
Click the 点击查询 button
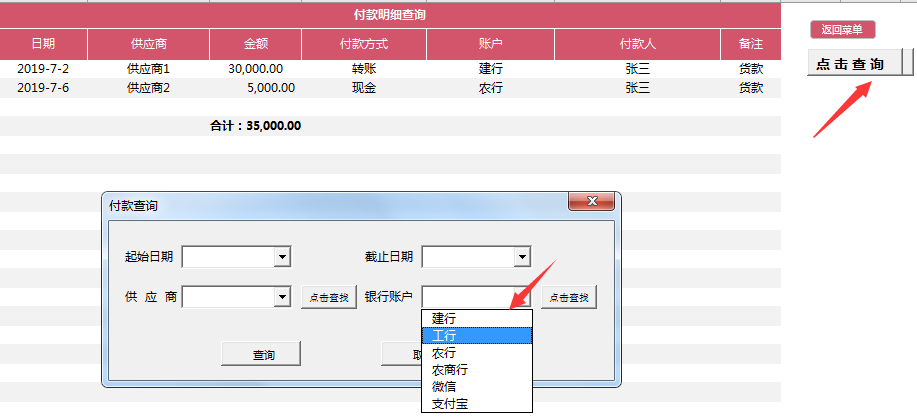pyautogui.click(x=854, y=63)
